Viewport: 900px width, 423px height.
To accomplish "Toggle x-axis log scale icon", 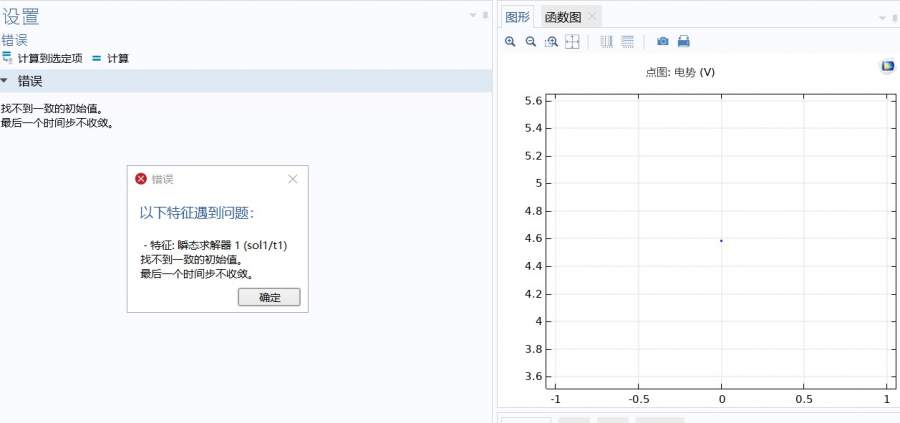I will pyautogui.click(x=607, y=41).
